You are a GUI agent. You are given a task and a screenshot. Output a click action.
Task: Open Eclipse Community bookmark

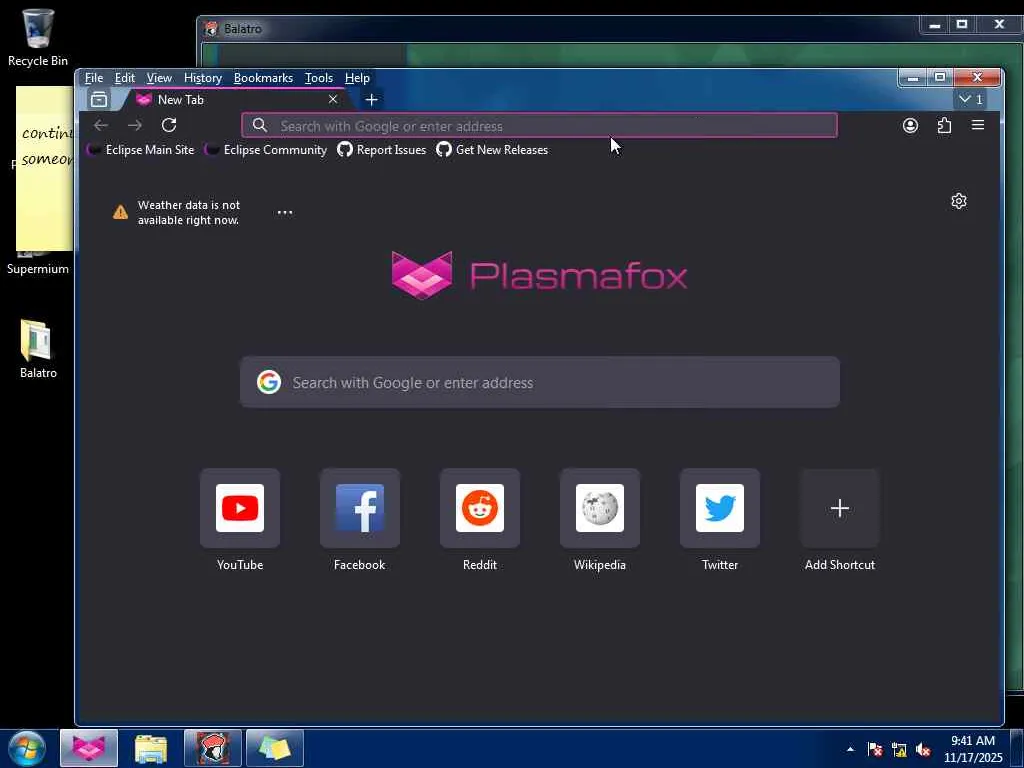pos(266,150)
